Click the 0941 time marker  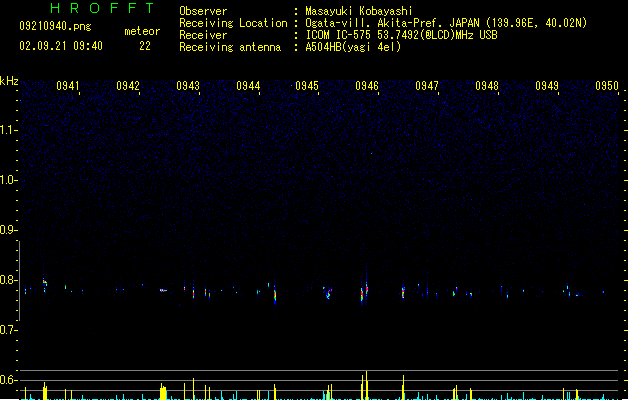click(x=68, y=86)
